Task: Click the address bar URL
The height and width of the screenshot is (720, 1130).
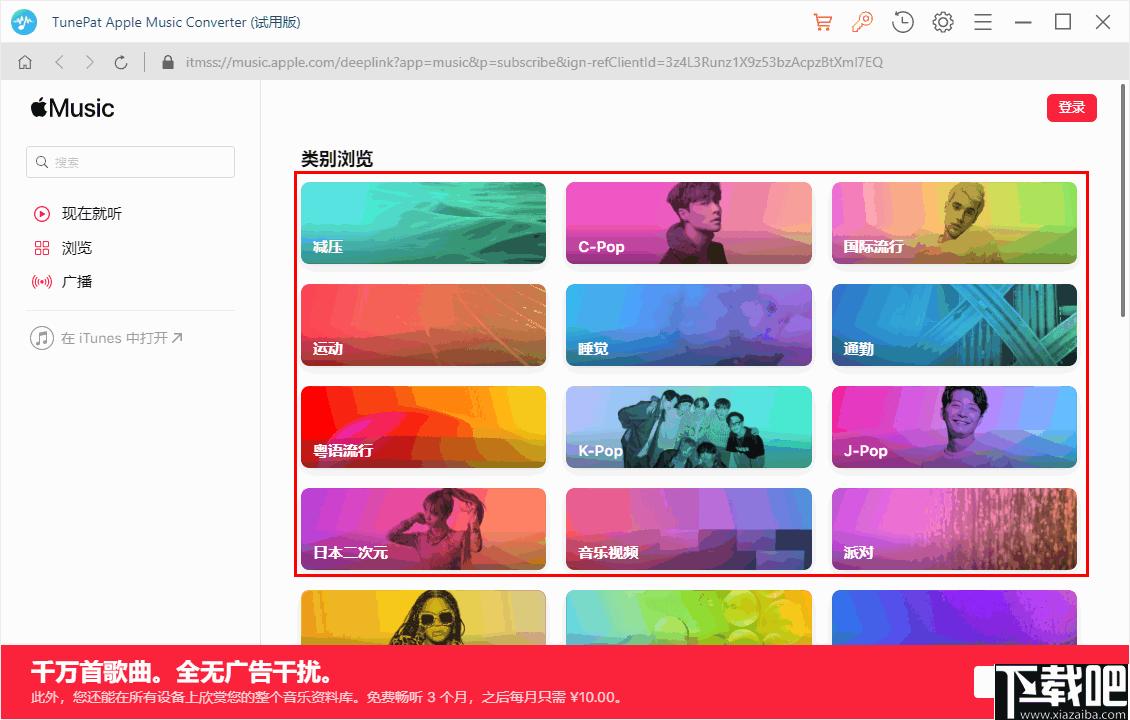Action: click(534, 63)
